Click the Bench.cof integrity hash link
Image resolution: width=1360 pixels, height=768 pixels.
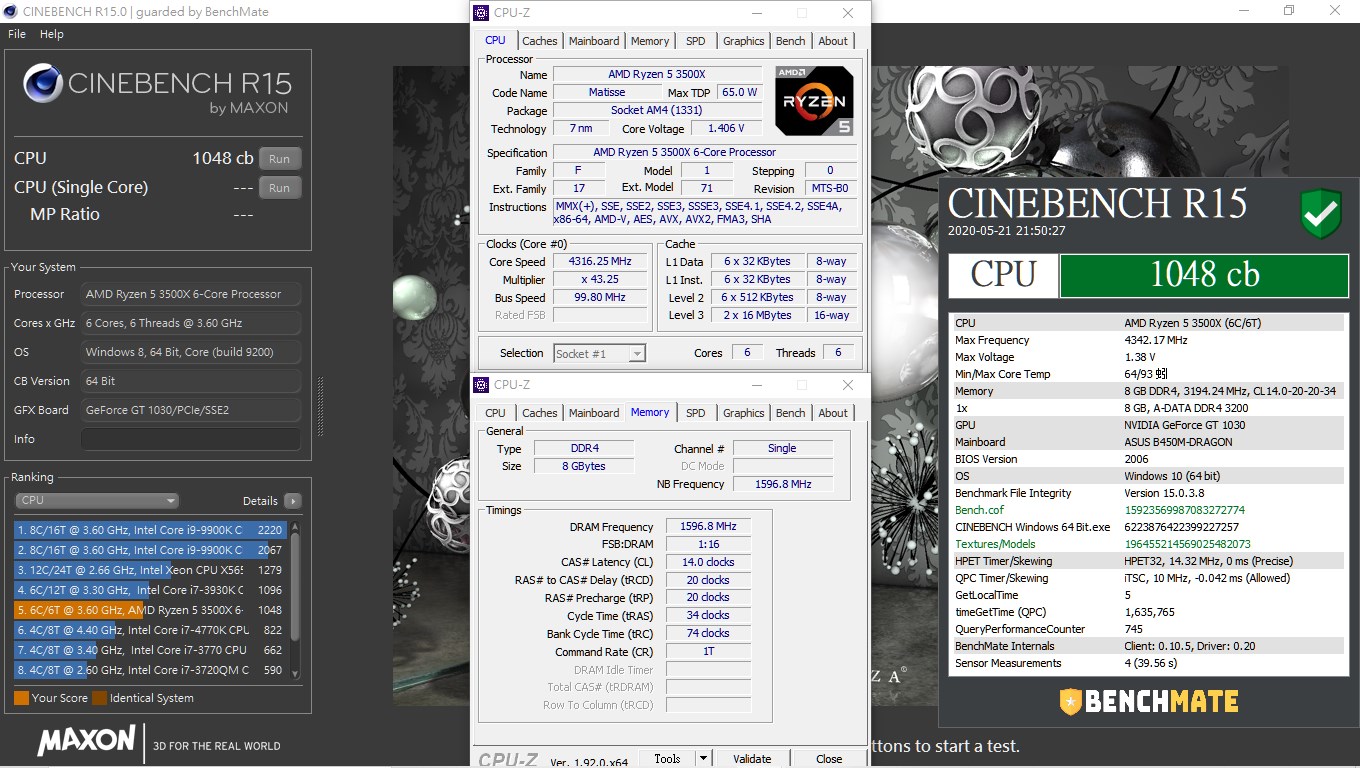pyautogui.click(x=1184, y=510)
